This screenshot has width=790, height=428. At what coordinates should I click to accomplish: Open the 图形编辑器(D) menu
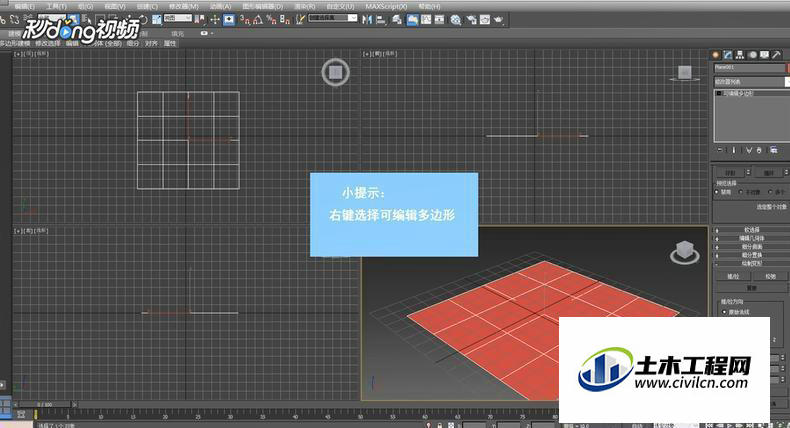262,7
